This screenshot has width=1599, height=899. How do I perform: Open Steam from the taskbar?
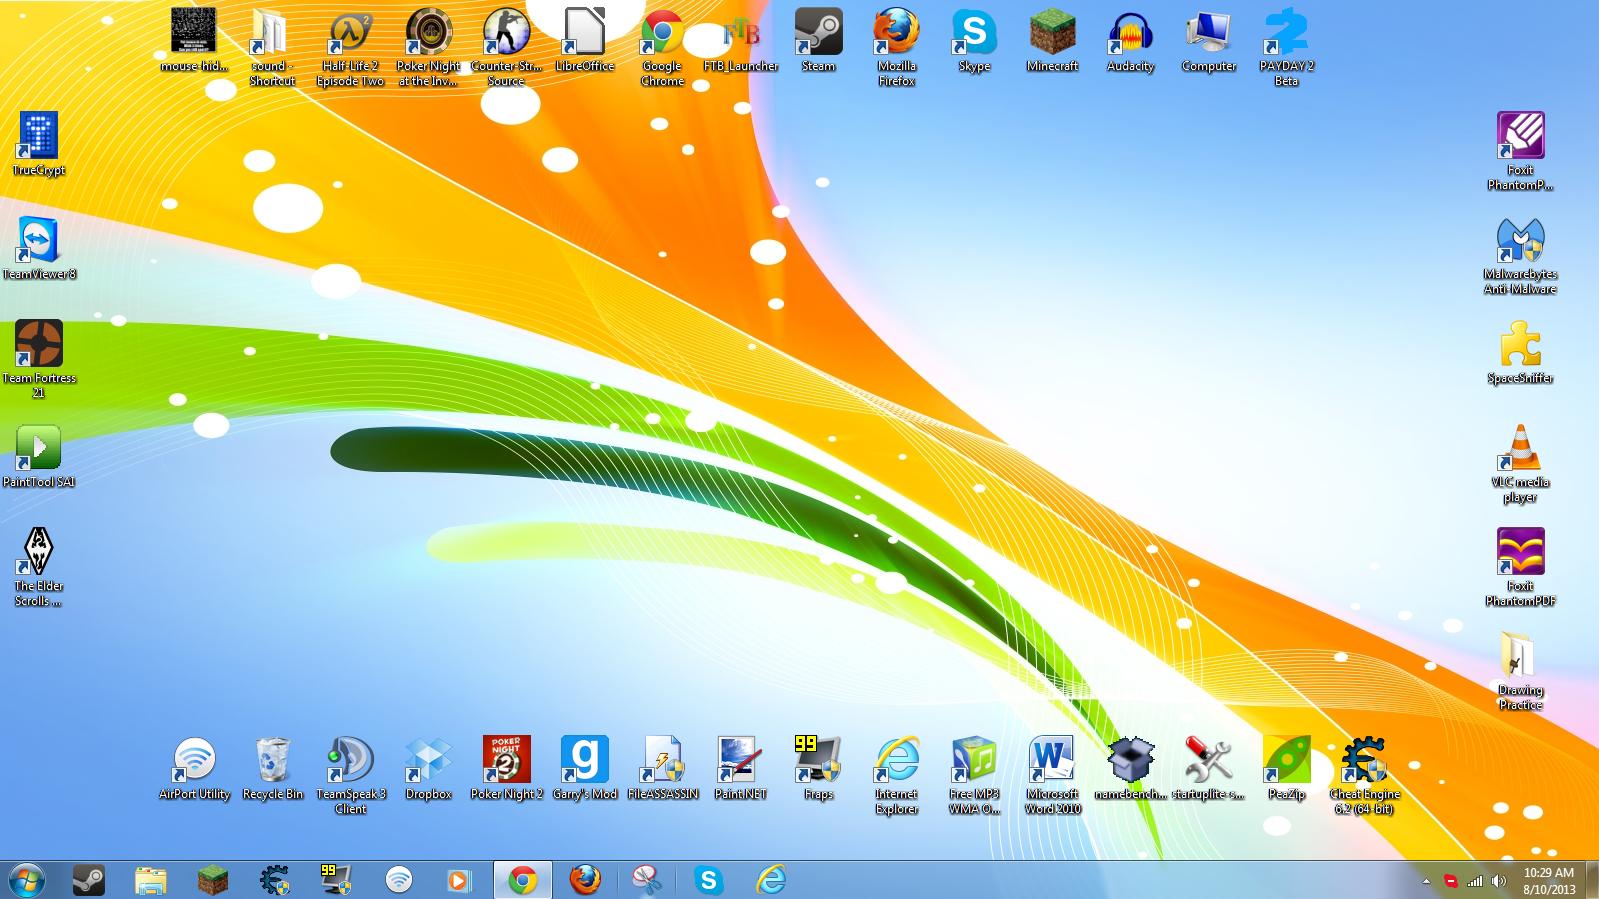pos(89,880)
